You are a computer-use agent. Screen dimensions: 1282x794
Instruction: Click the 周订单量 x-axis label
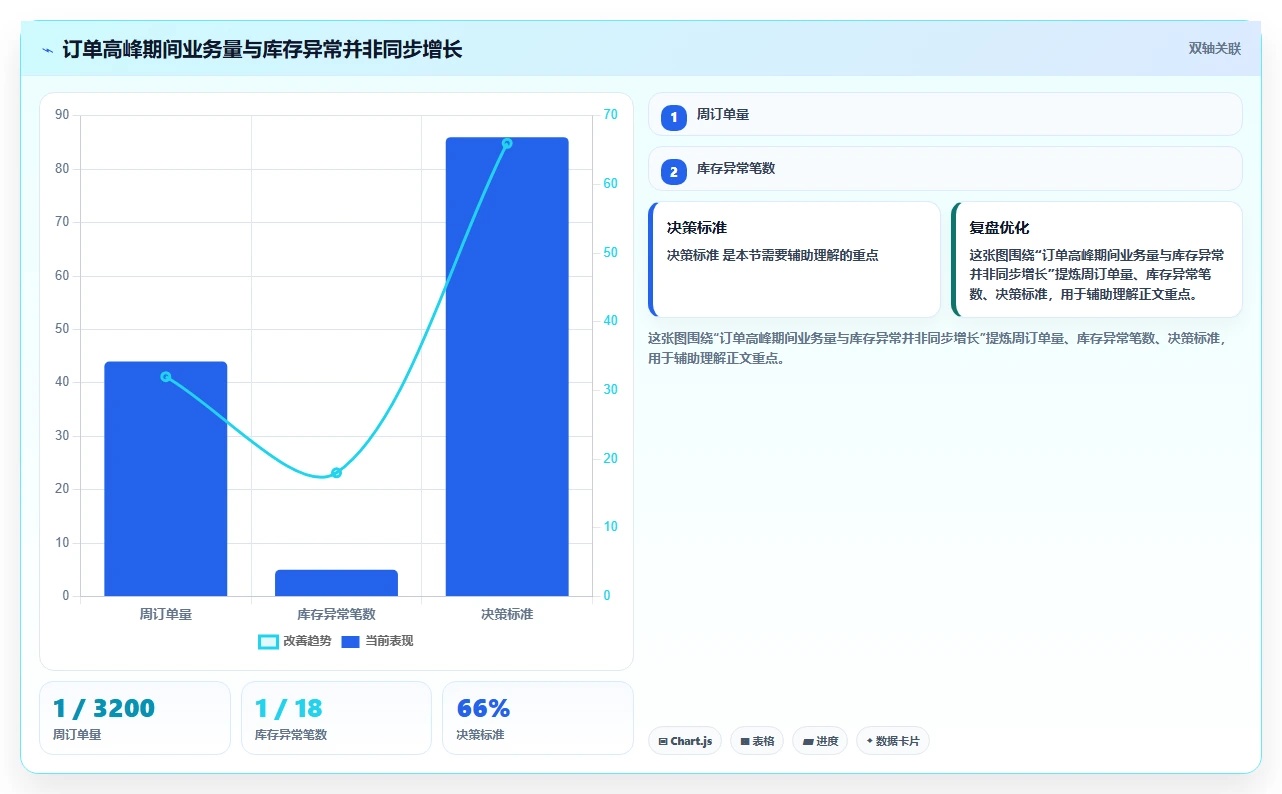pyautogui.click(x=166, y=614)
